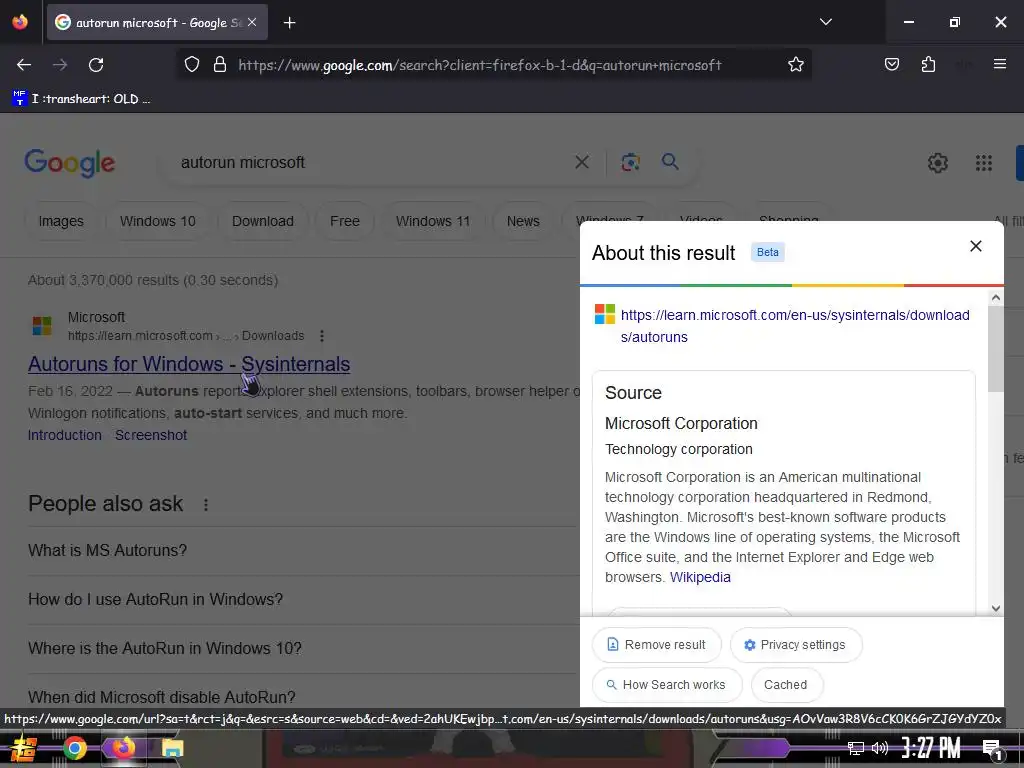Click the How Search works button
The image size is (1024, 768).
point(667,684)
